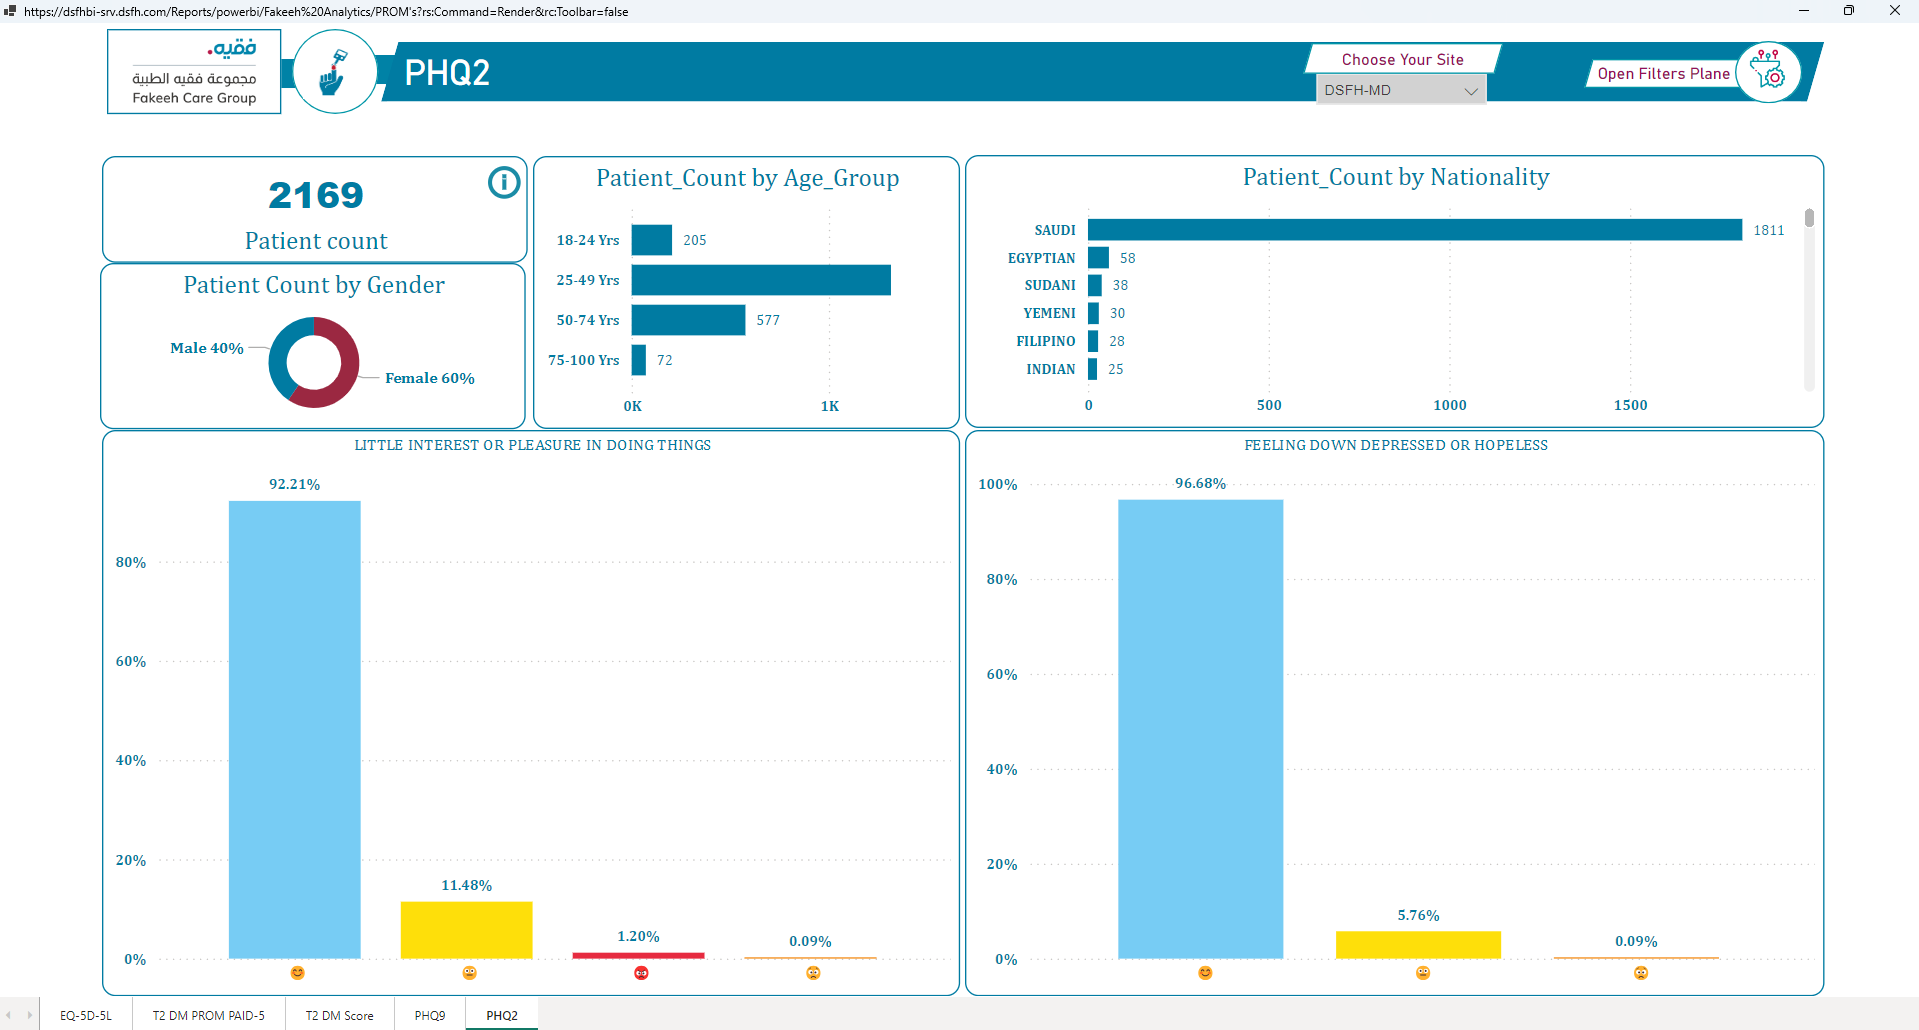Viewport: 1919px width, 1030px height.
Task: Switch to the EQ-5D-5L tab
Action: [x=86, y=1015]
